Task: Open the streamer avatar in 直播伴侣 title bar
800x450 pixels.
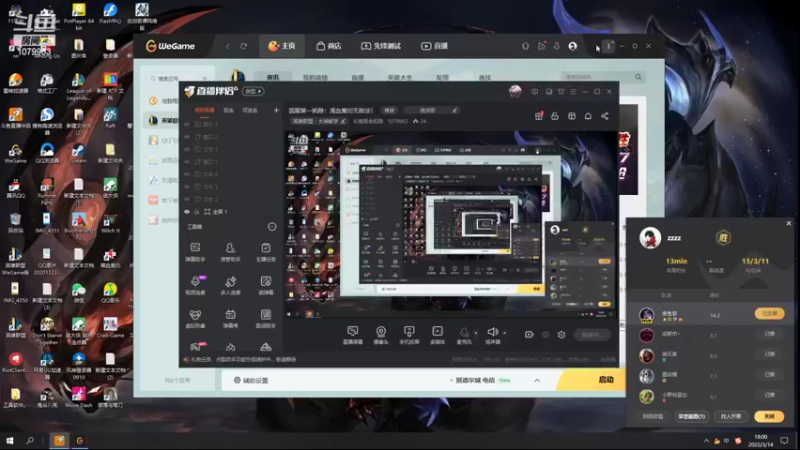Action: 515,91
